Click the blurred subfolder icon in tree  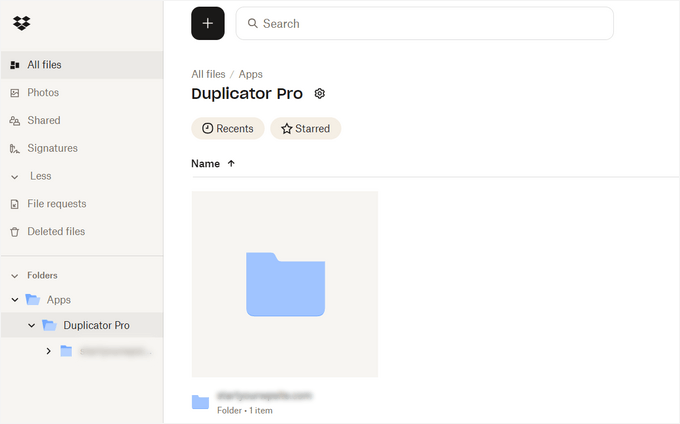coord(66,351)
